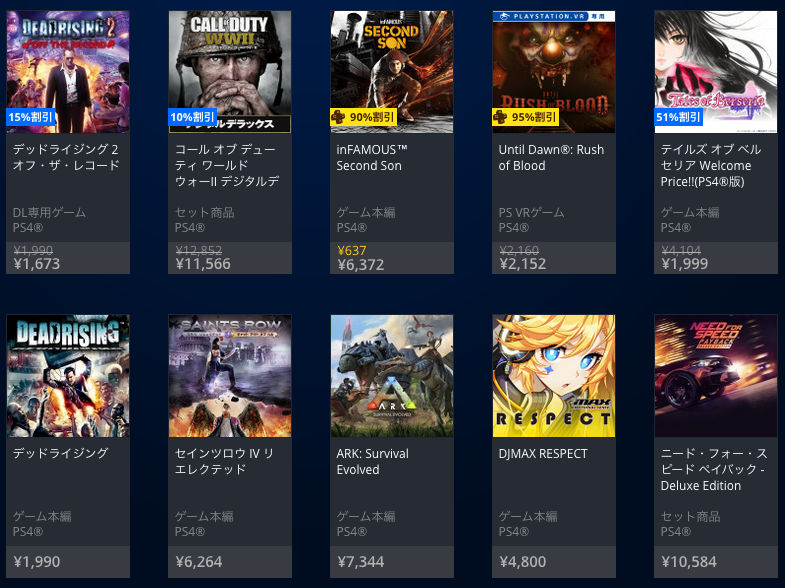Click the ¥10,584 Need for Speed price
The height and width of the screenshot is (588, 785).
689,561
